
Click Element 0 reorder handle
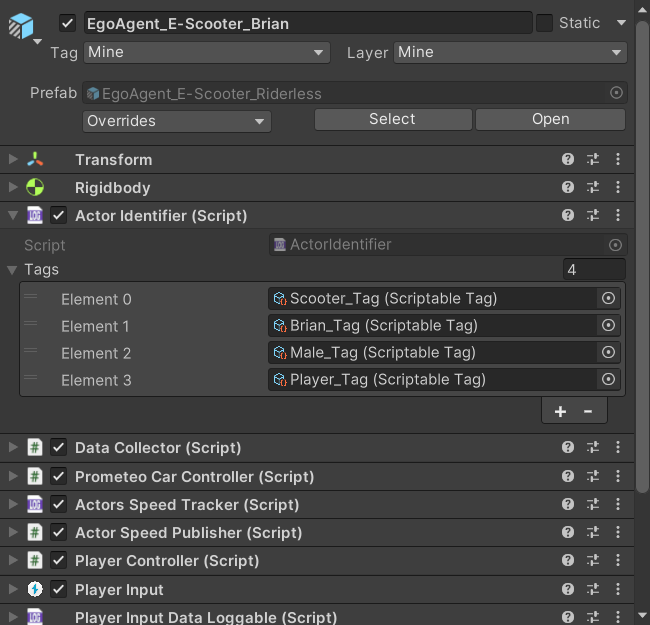click(31, 296)
